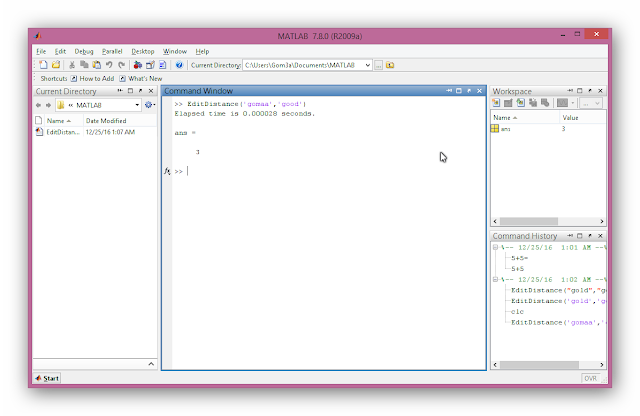Collapse the 1:02 AM history session
Viewport: 640px width, 416px height.
pyautogui.click(x=495, y=280)
